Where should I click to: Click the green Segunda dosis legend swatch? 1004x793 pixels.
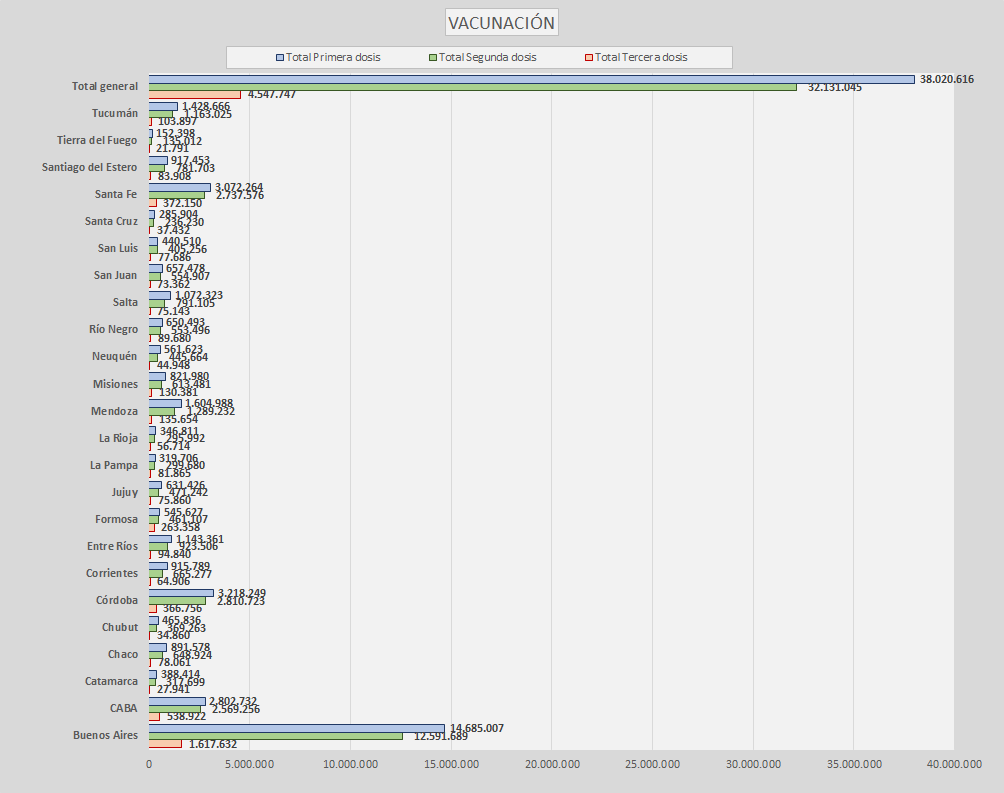tap(433, 58)
